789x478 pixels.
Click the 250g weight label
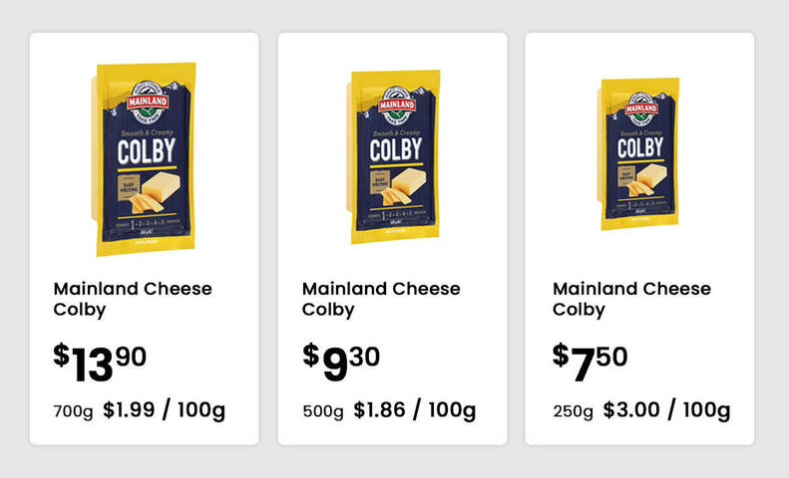click(573, 412)
